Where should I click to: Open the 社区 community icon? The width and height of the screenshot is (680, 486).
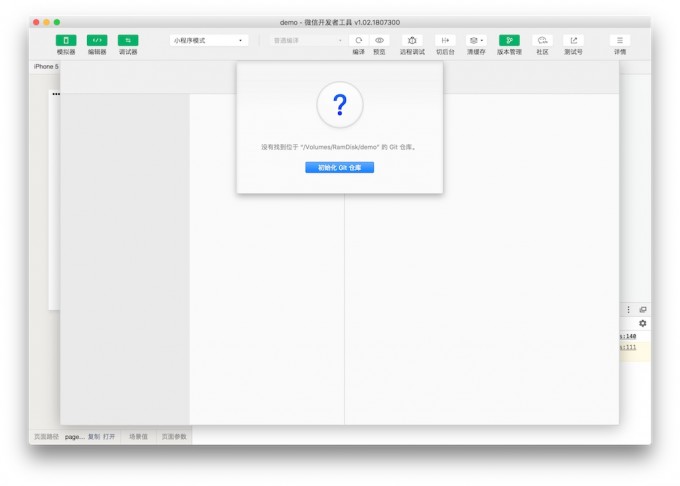tap(542, 40)
